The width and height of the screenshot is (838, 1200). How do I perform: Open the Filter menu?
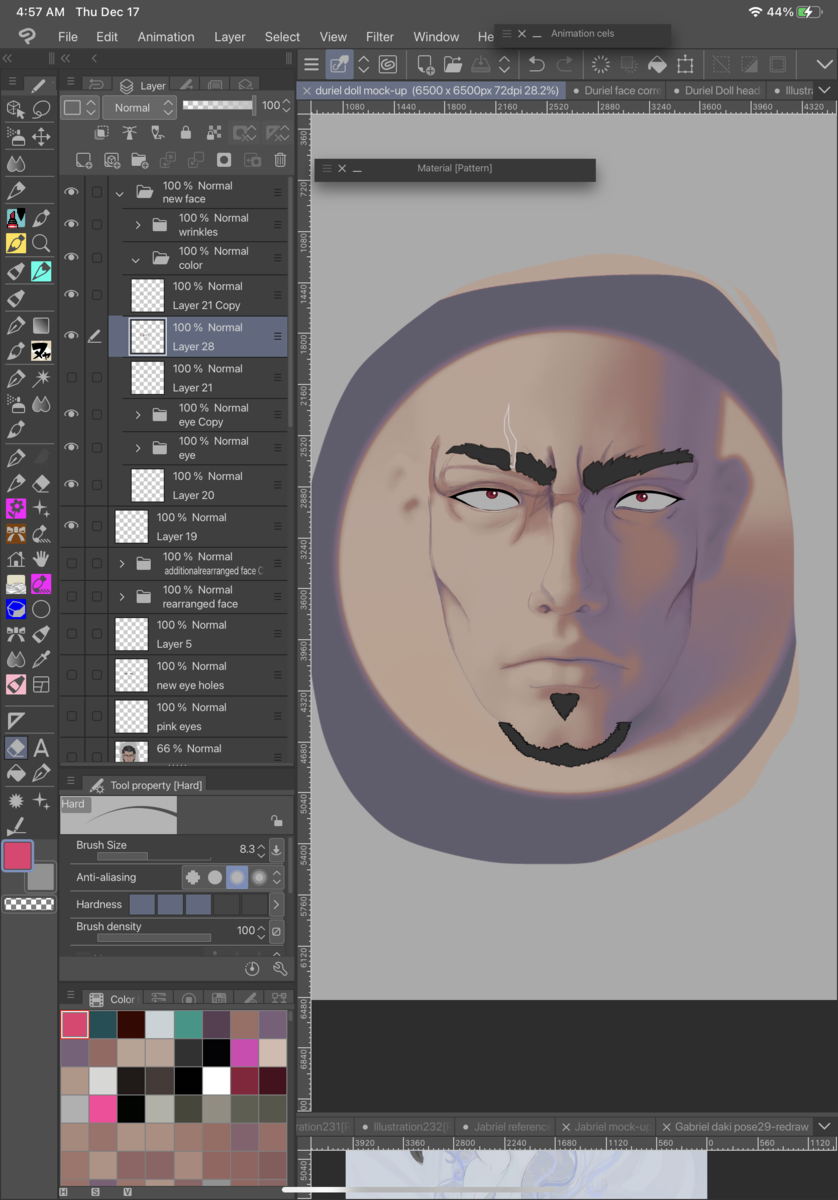380,37
